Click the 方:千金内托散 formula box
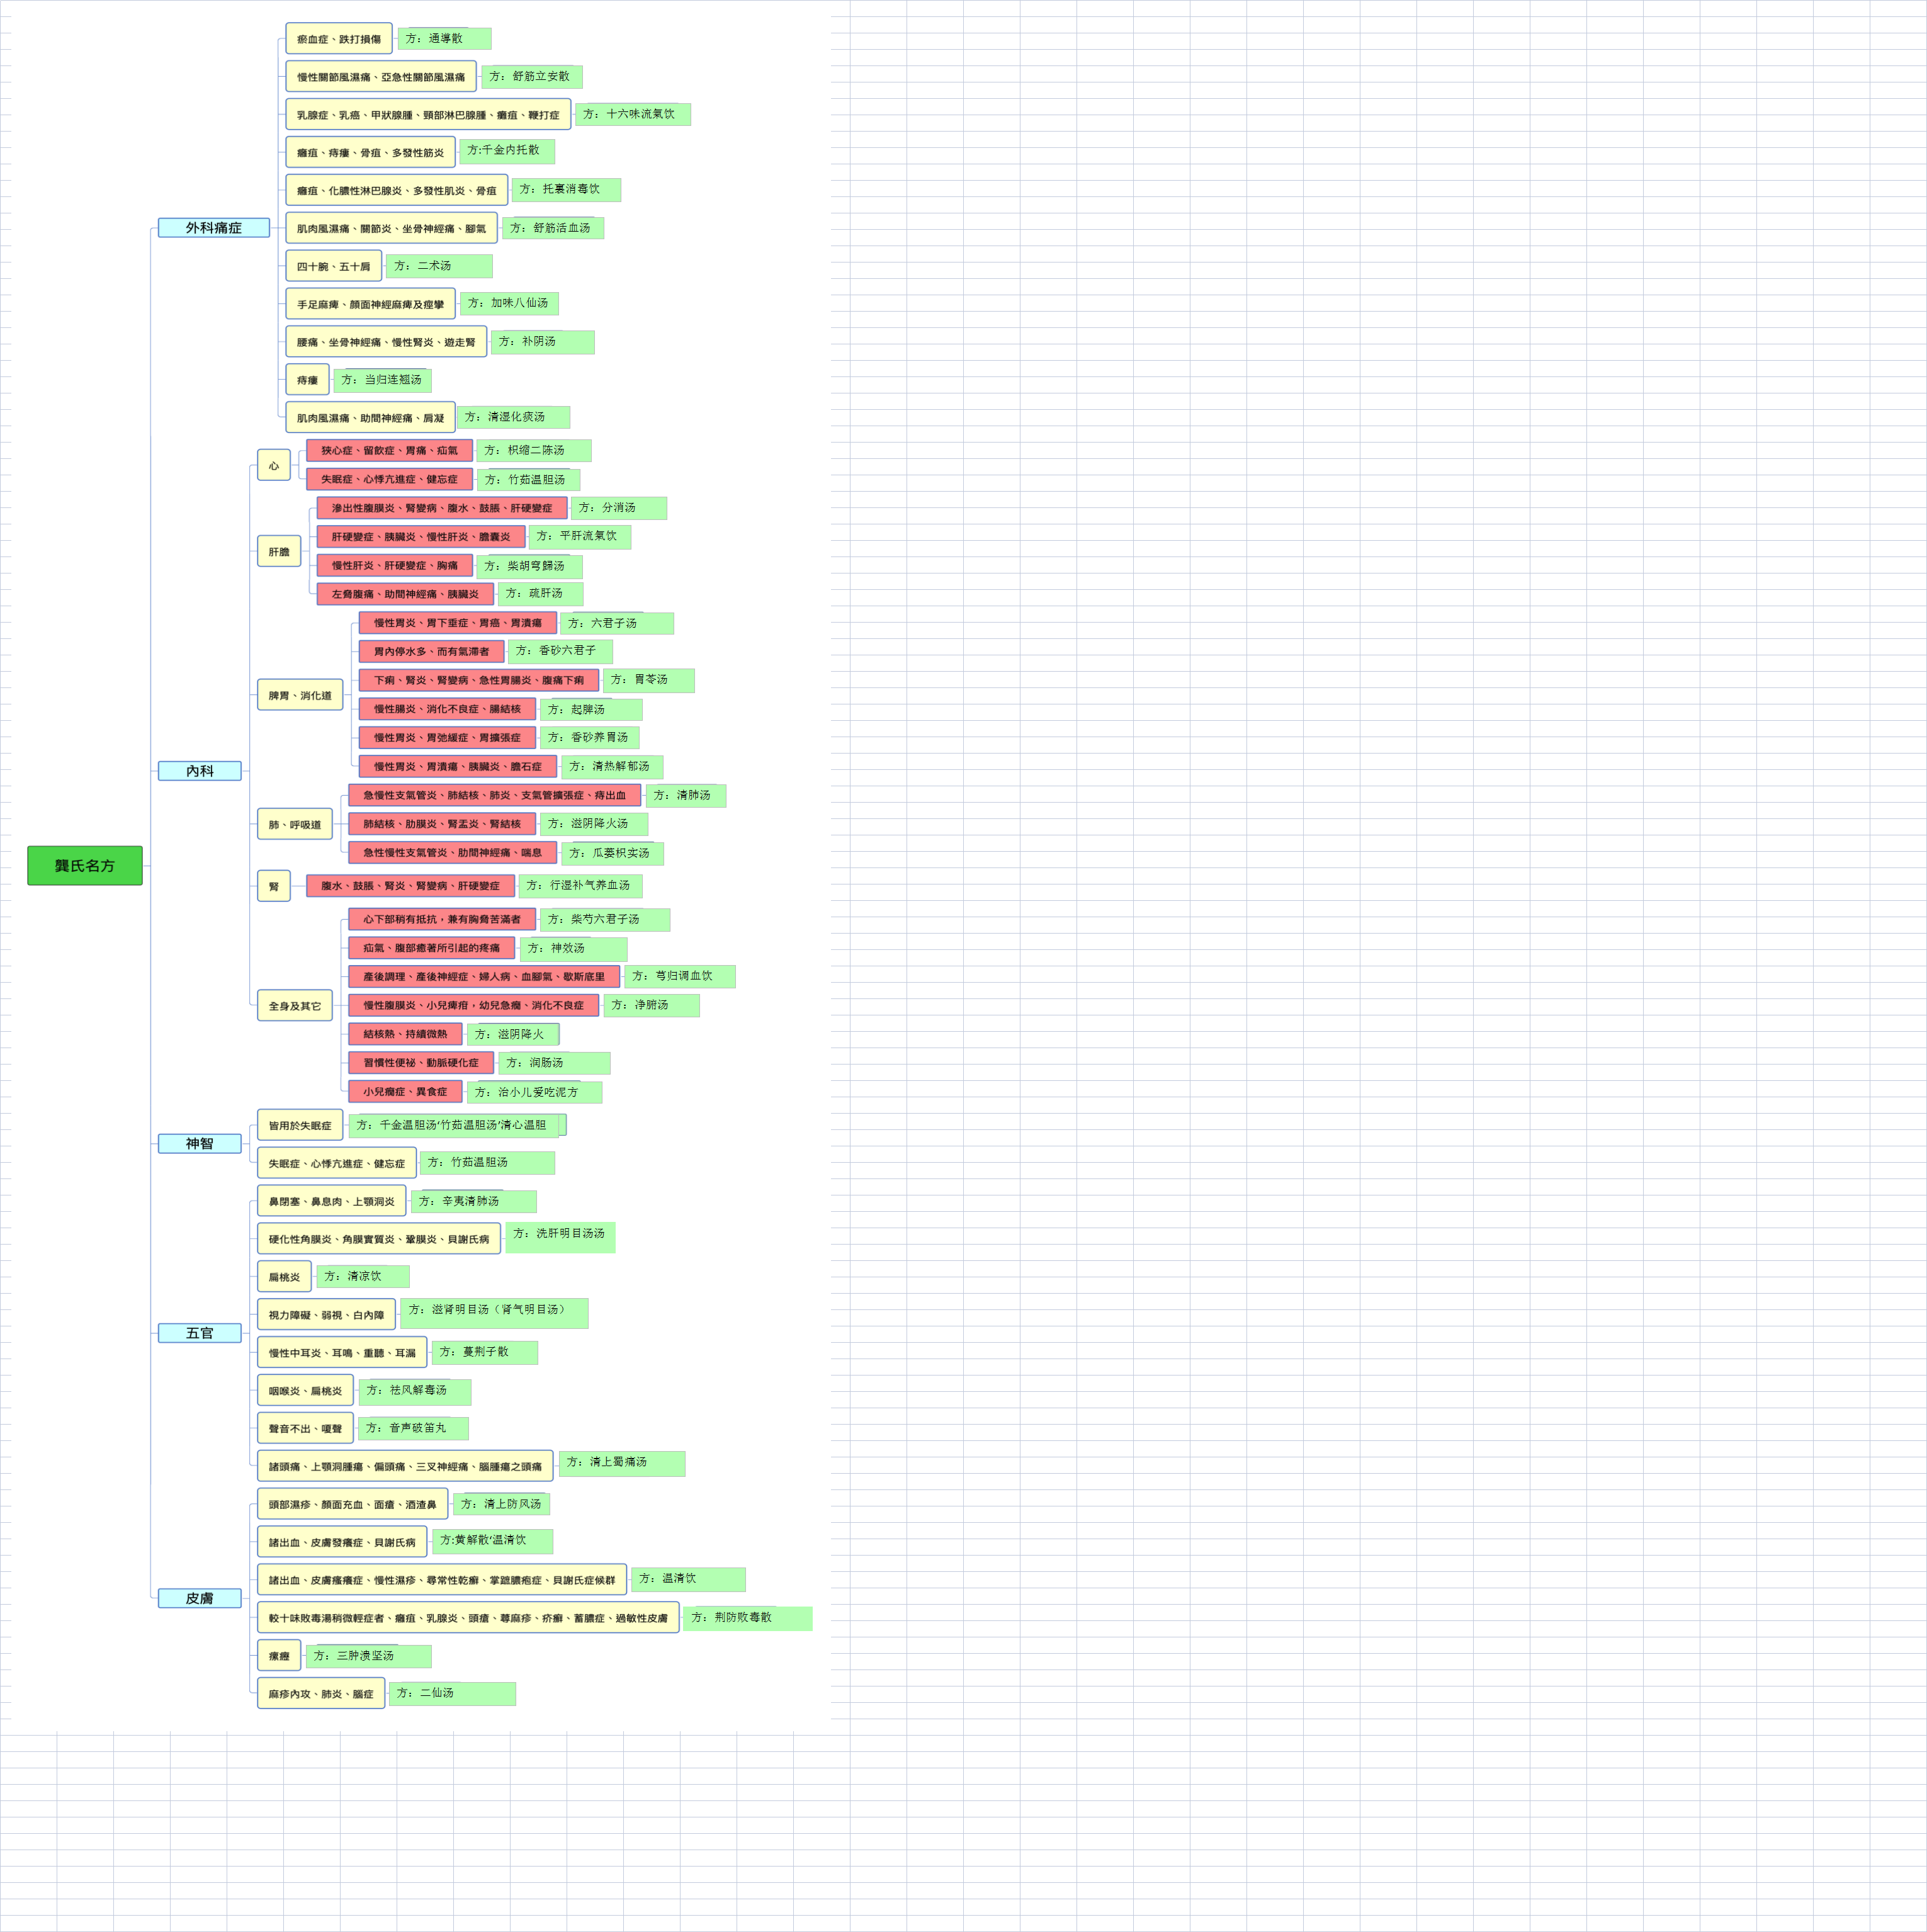Viewport: 1927px width, 1932px height. click(508, 152)
